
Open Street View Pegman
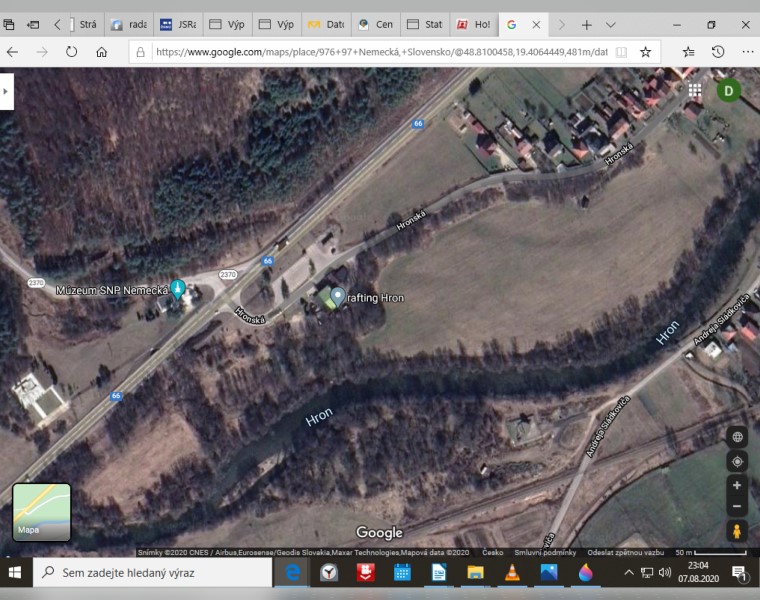(x=737, y=531)
